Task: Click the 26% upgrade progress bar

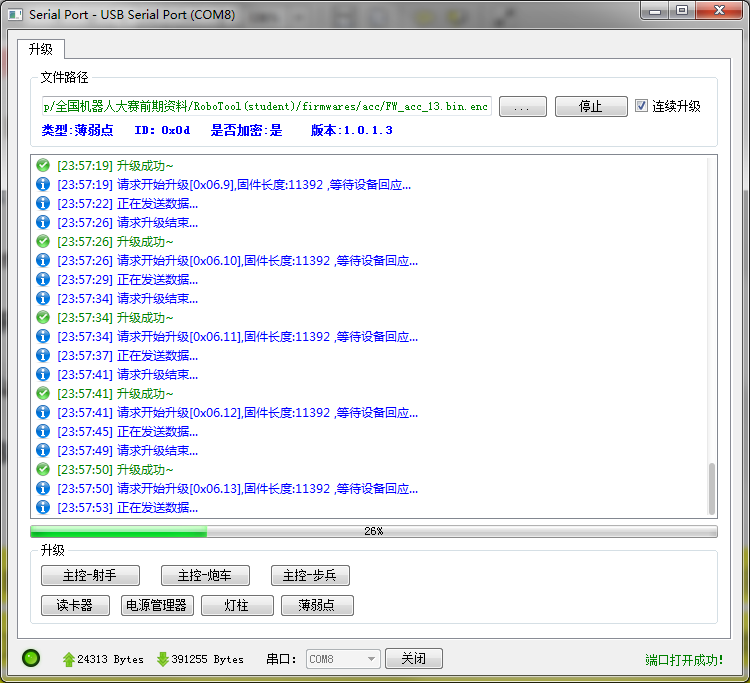Action: coord(374,531)
